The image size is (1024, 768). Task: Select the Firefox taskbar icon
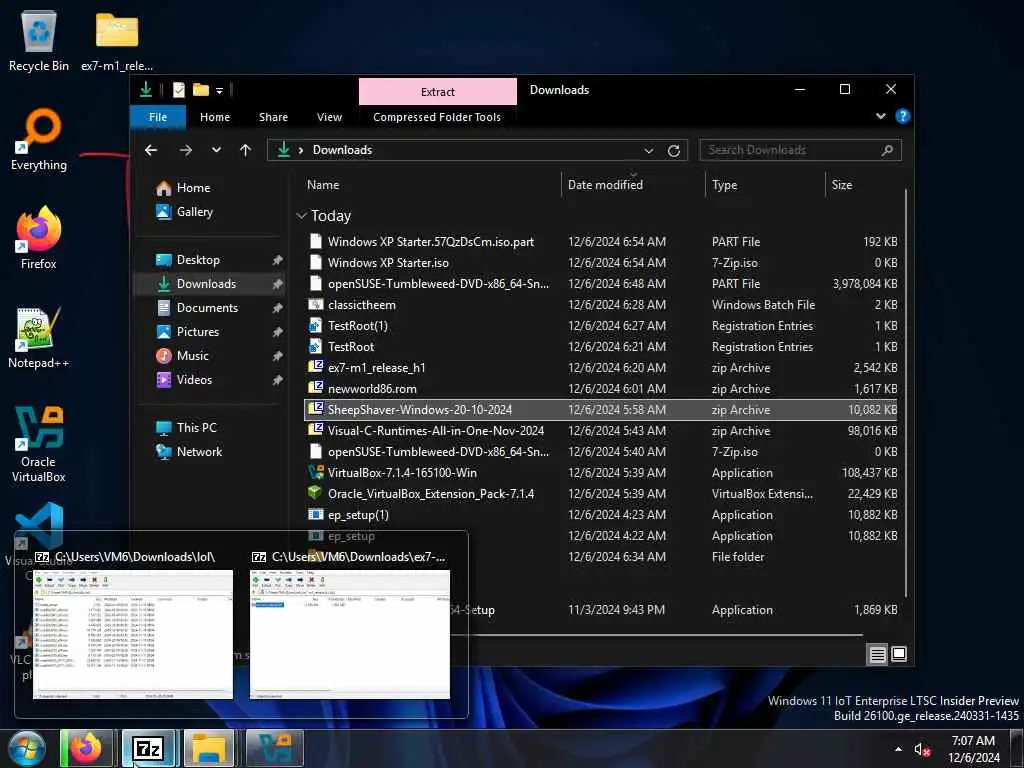(86, 748)
